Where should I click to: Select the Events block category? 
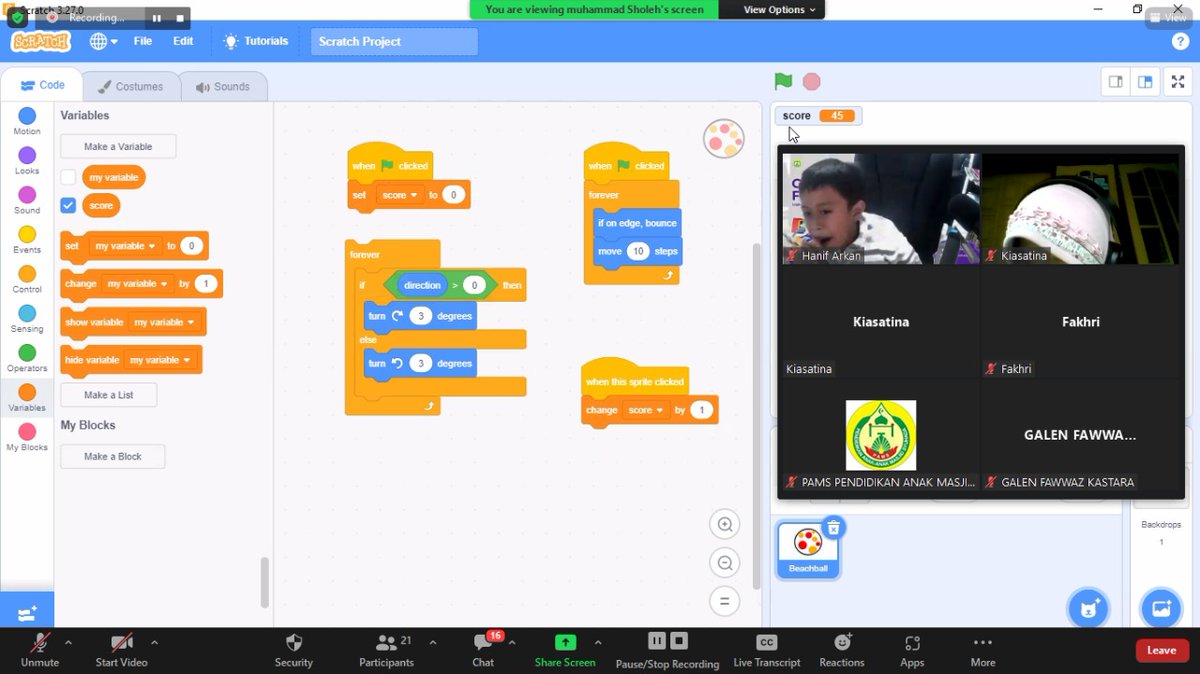pyautogui.click(x=27, y=240)
